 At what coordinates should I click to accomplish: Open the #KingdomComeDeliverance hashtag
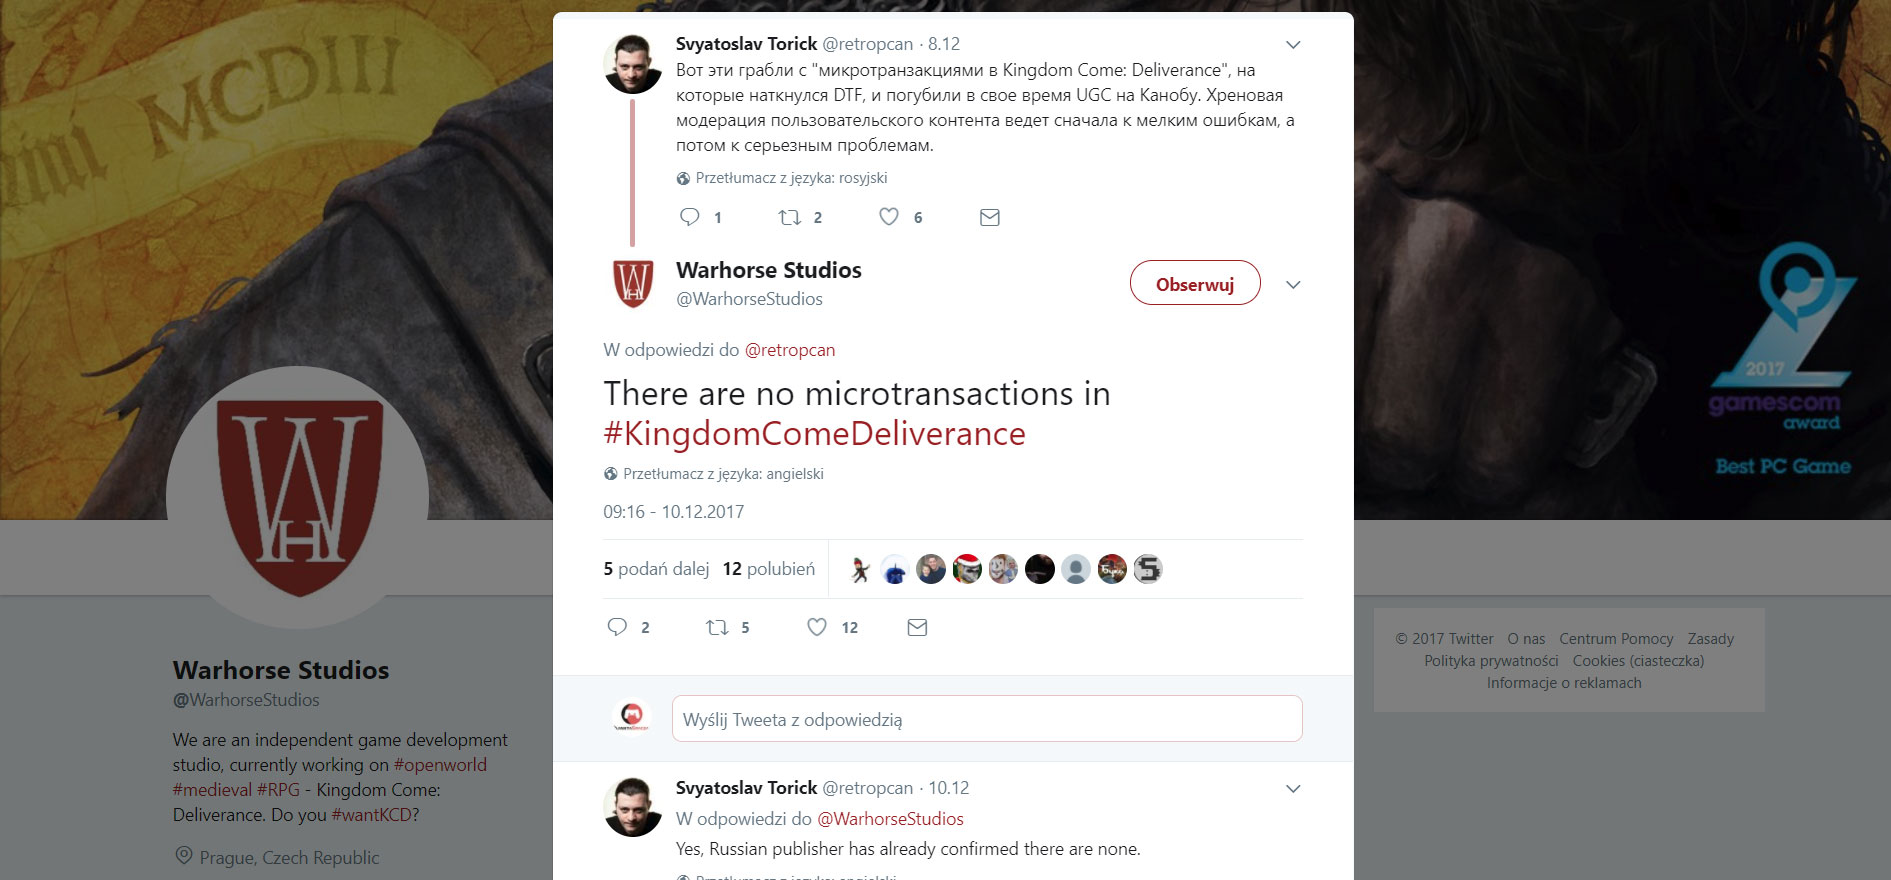[x=814, y=434]
